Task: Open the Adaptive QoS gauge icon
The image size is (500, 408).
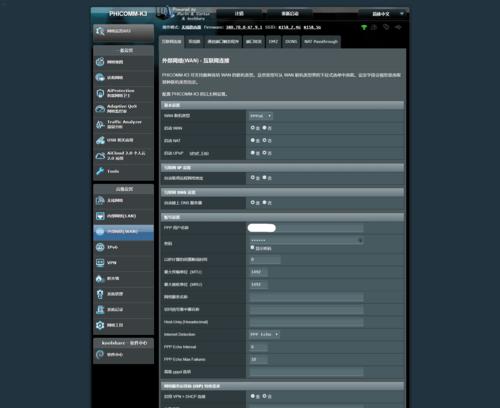Action: point(100,109)
